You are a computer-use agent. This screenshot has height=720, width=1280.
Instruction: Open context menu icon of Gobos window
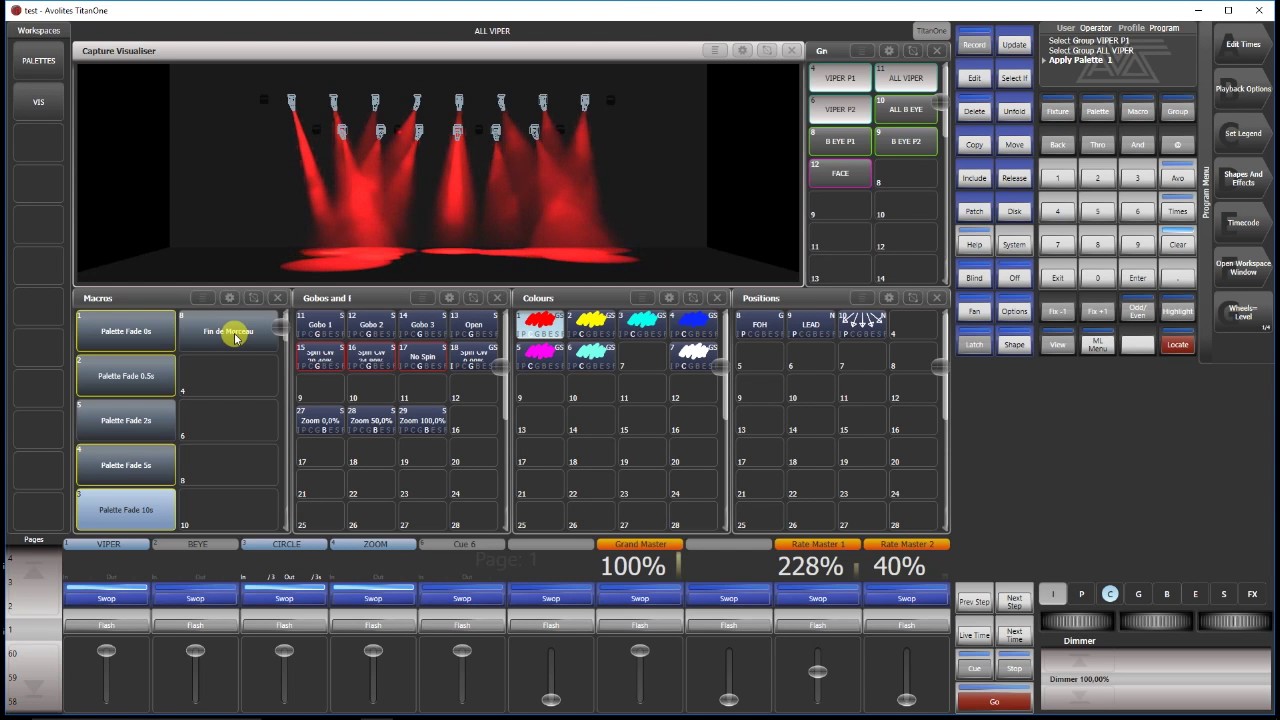(423, 298)
